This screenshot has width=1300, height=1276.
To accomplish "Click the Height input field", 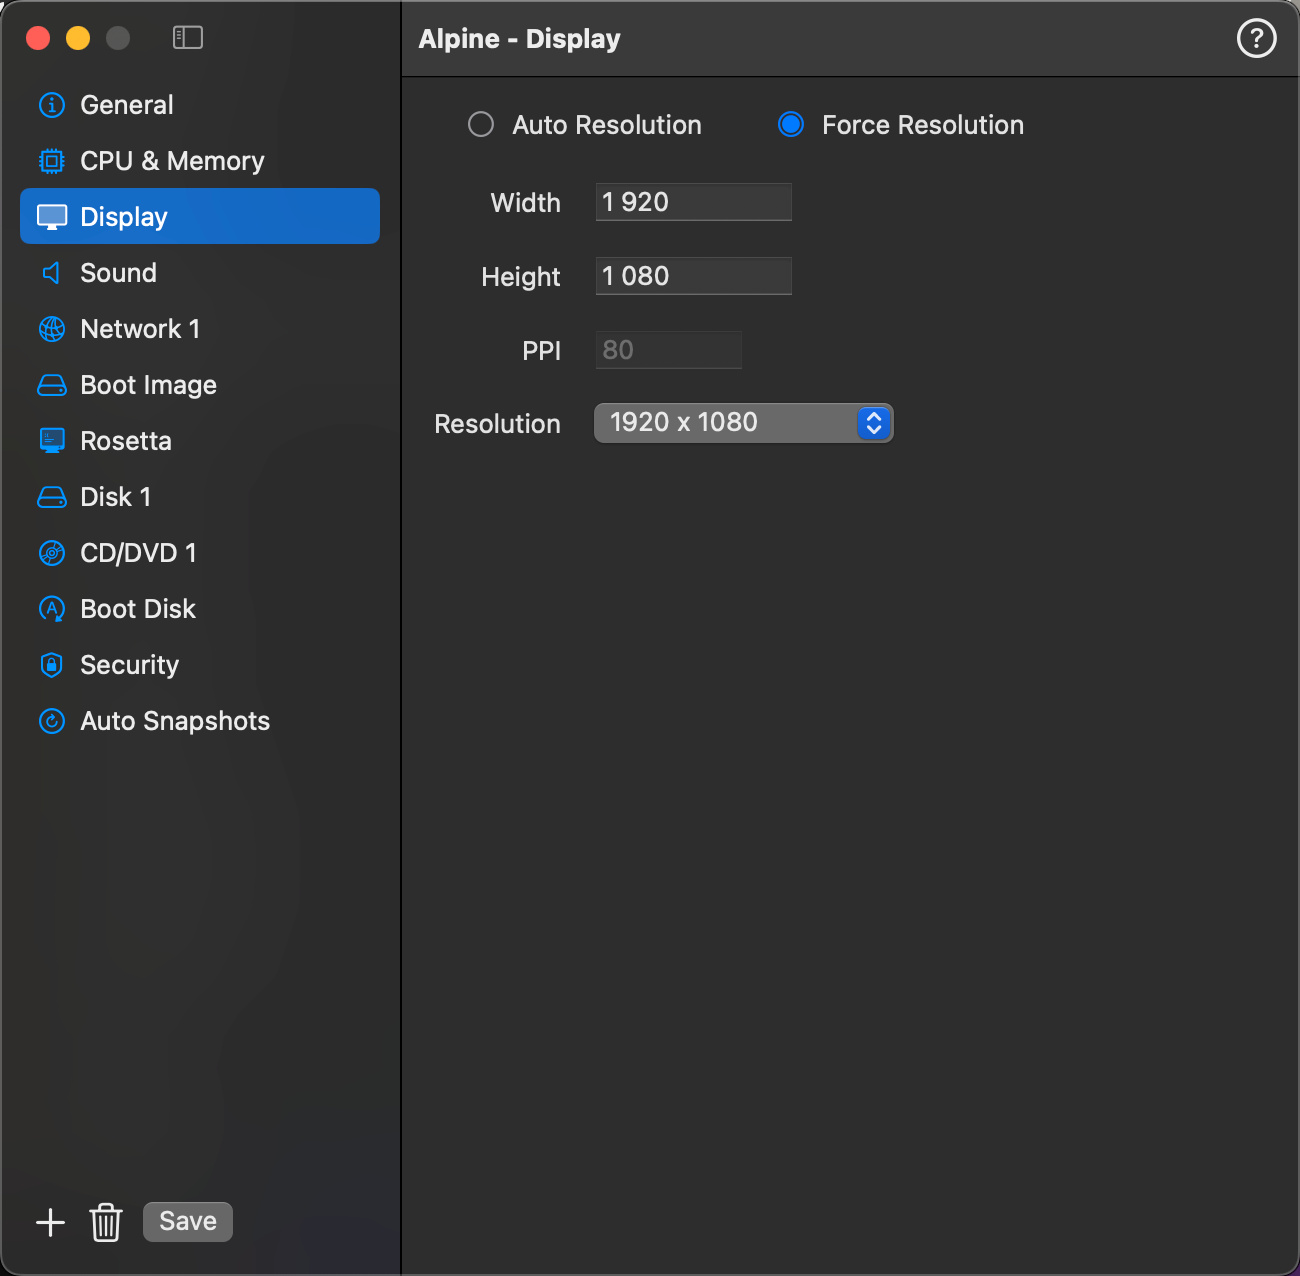I will point(693,276).
